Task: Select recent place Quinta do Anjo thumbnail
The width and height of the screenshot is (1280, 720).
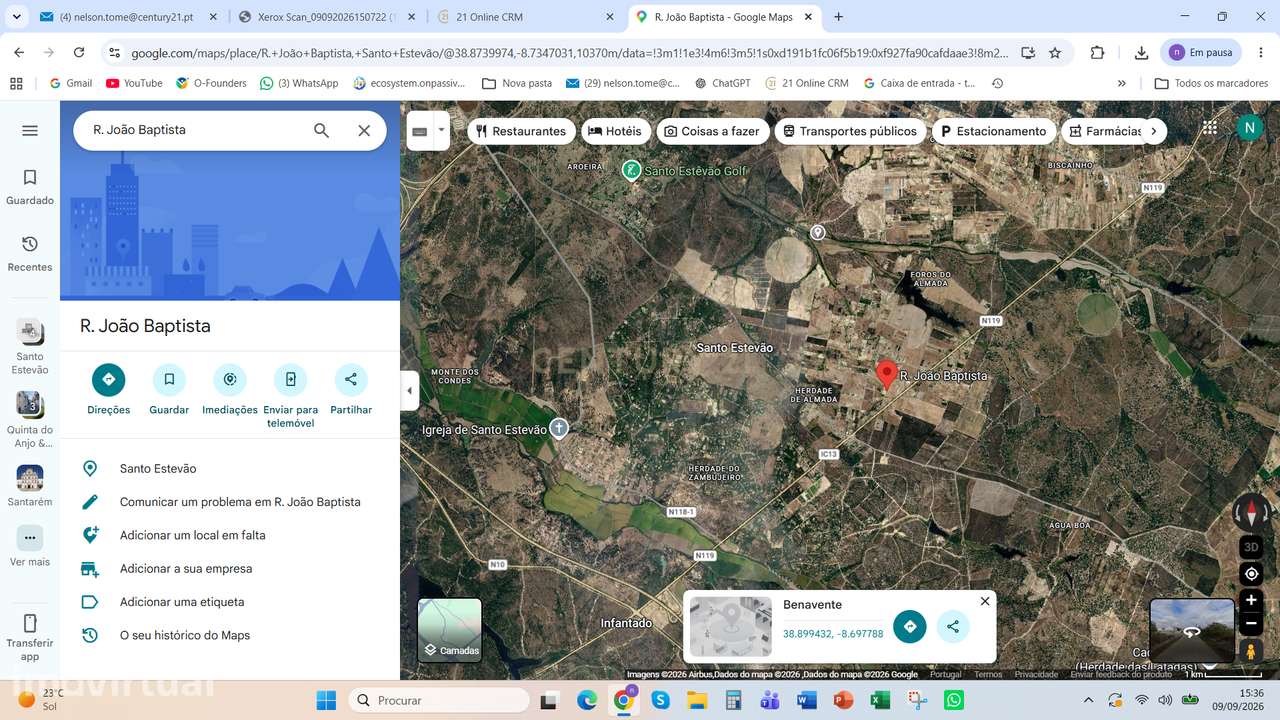Action: click(x=30, y=404)
